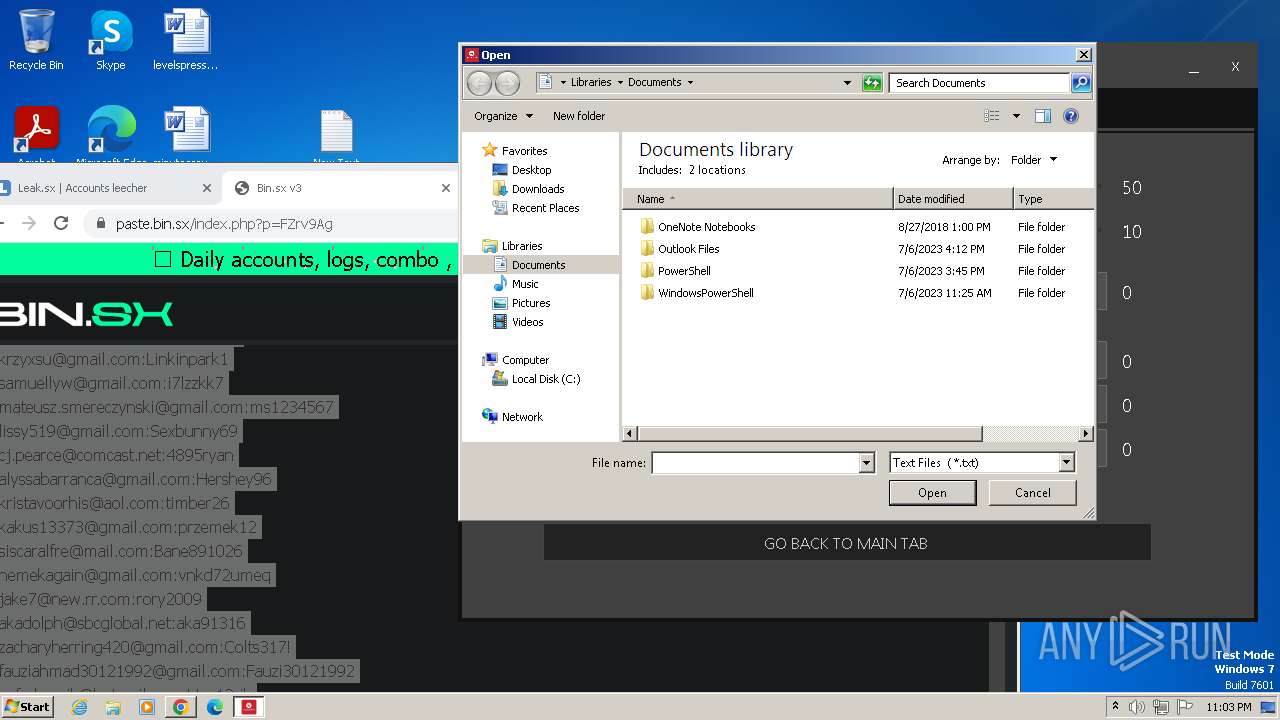Click the green Refresh button beside address bar
This screenshot has height=720, width=1280.
coord(872,83)
